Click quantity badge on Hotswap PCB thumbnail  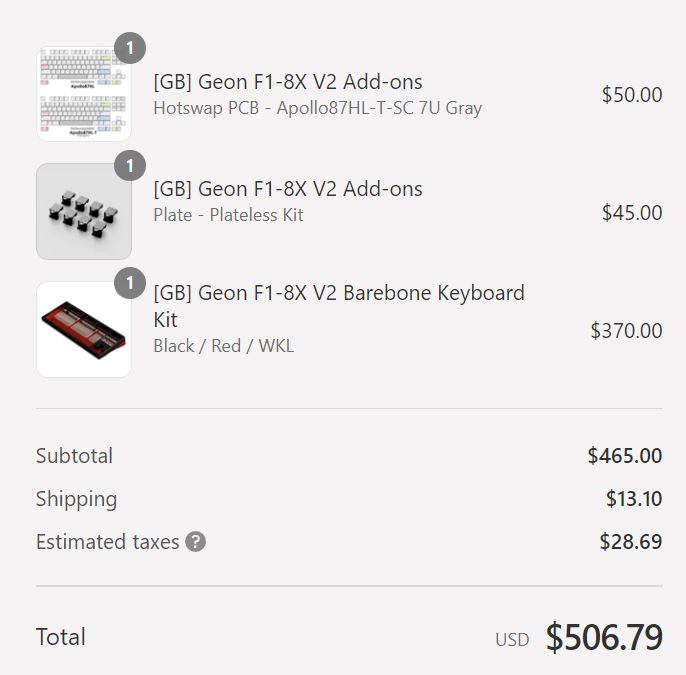pos(129,48)
